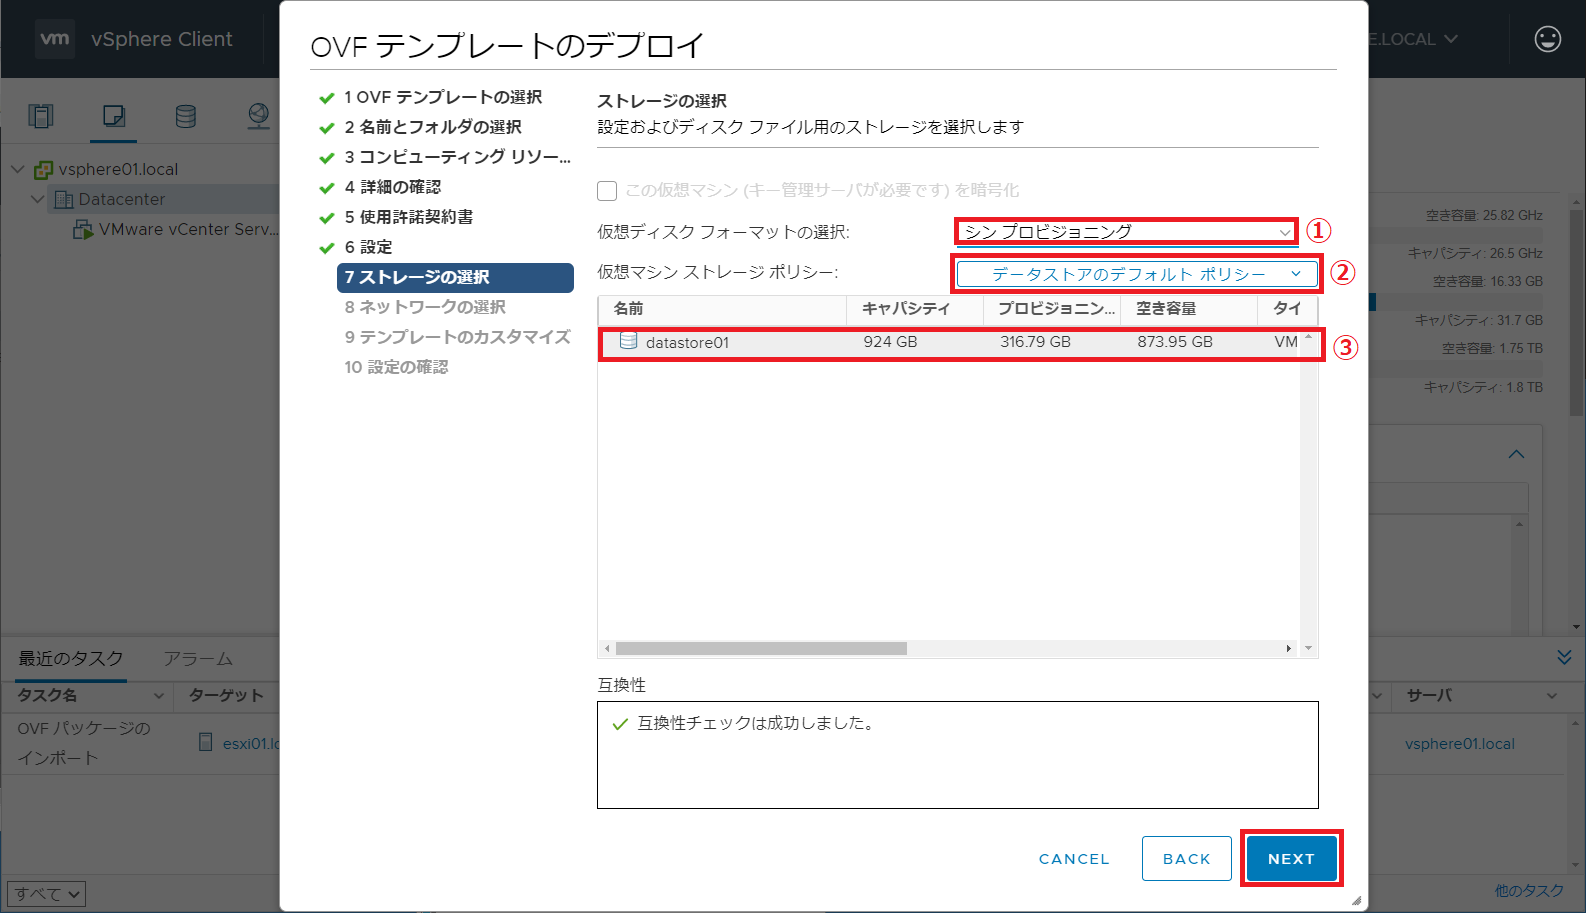Switch to the アラーム tab
The image size is (1586, 913).
coord(198,658)
